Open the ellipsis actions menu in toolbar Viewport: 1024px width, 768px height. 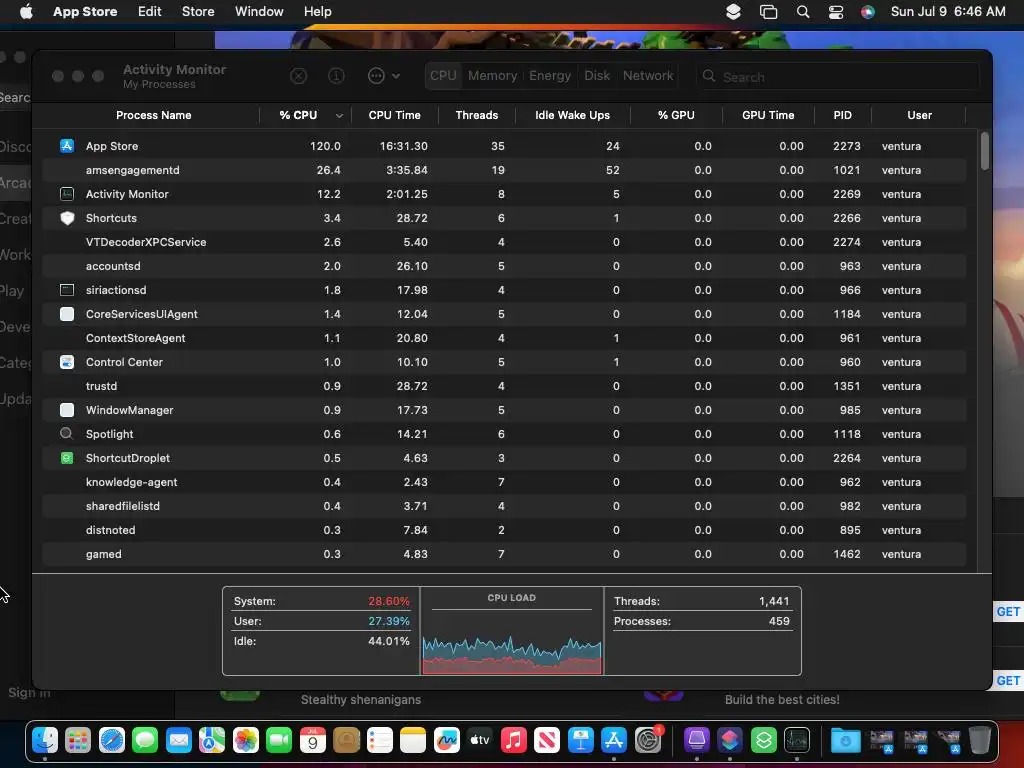[383, 76]
